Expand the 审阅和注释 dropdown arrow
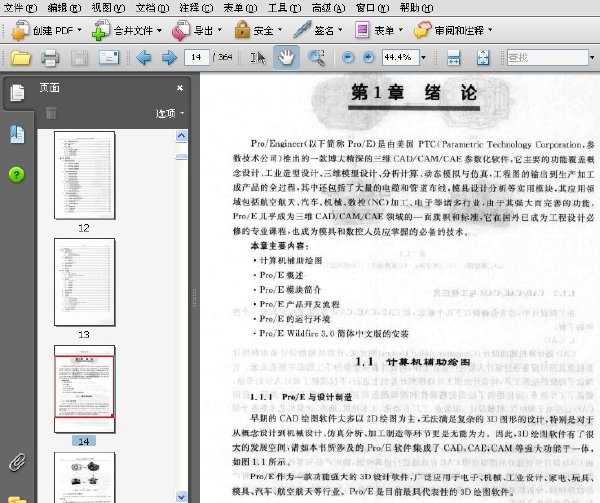 (490, 30)
